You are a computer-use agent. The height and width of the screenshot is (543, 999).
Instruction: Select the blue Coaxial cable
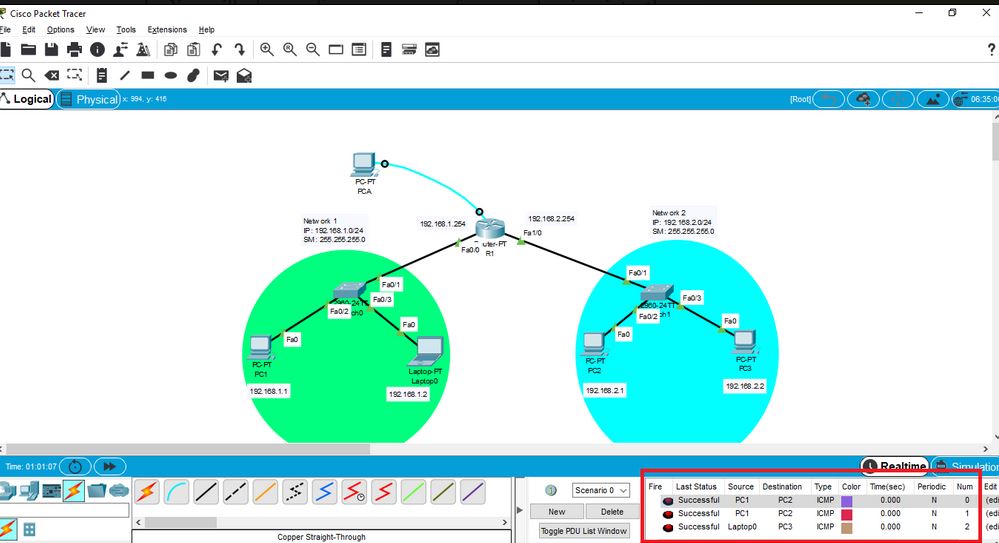[x=324, y=492]
